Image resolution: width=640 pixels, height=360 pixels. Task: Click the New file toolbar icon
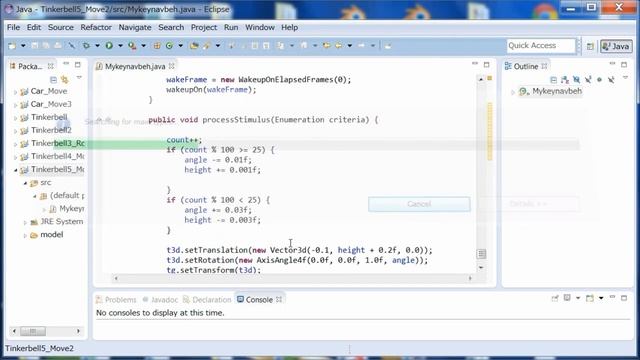tap(12, 46)
